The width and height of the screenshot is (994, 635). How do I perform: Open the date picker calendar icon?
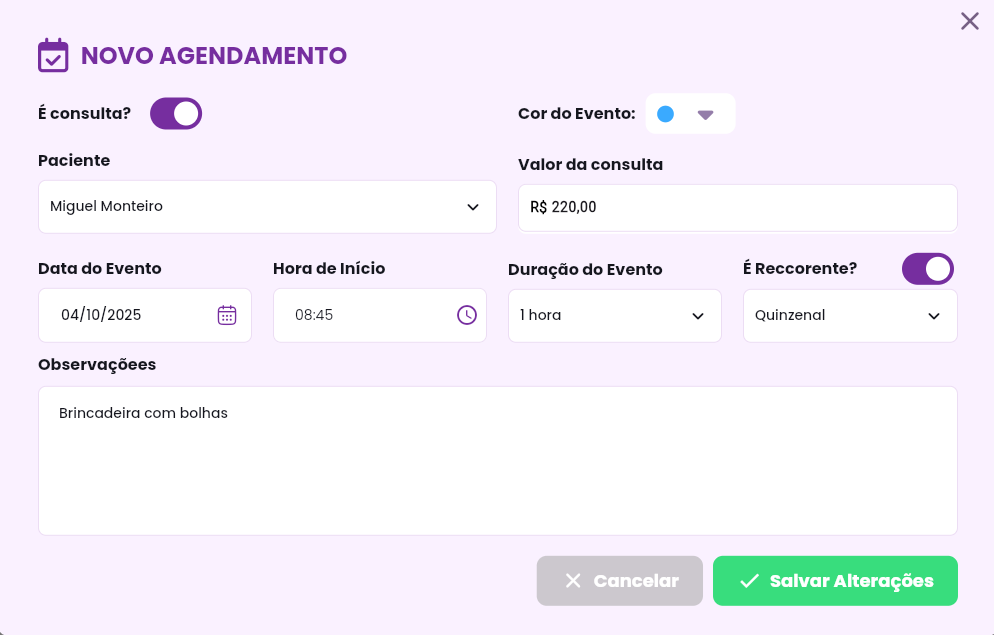227,315
